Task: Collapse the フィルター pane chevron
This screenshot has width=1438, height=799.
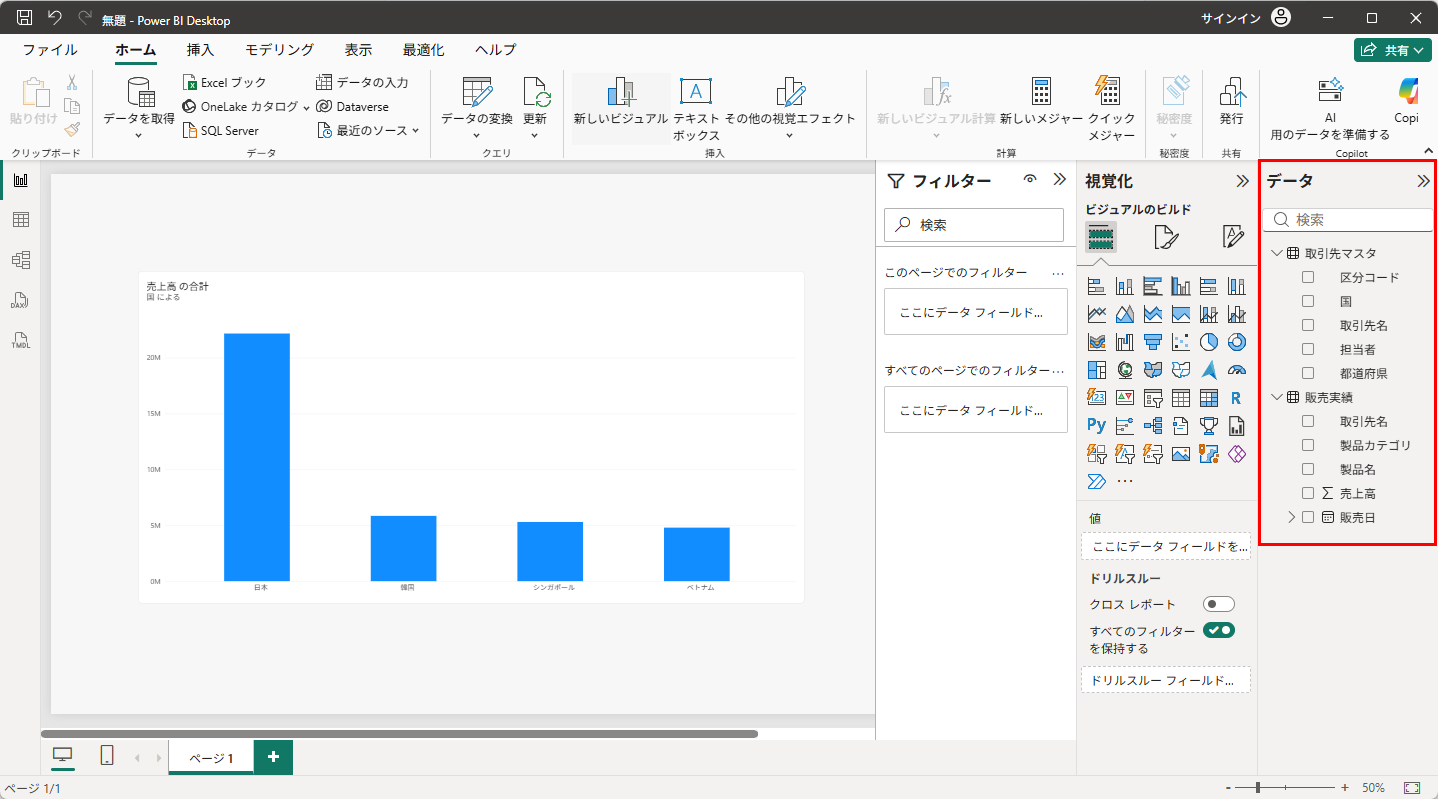Action: (x=1060, y=180)
